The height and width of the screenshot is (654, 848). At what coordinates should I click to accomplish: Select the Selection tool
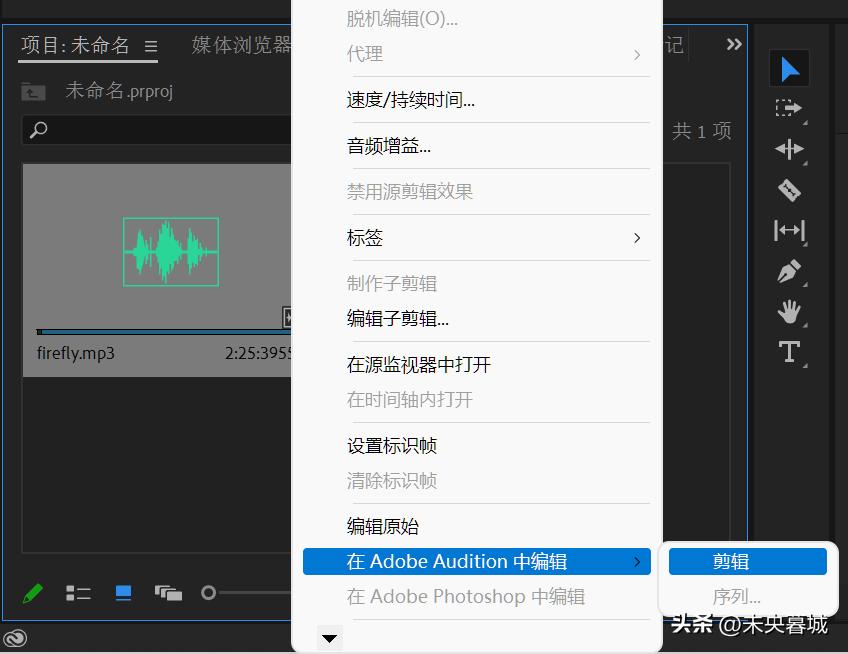(x=790, y=68)
